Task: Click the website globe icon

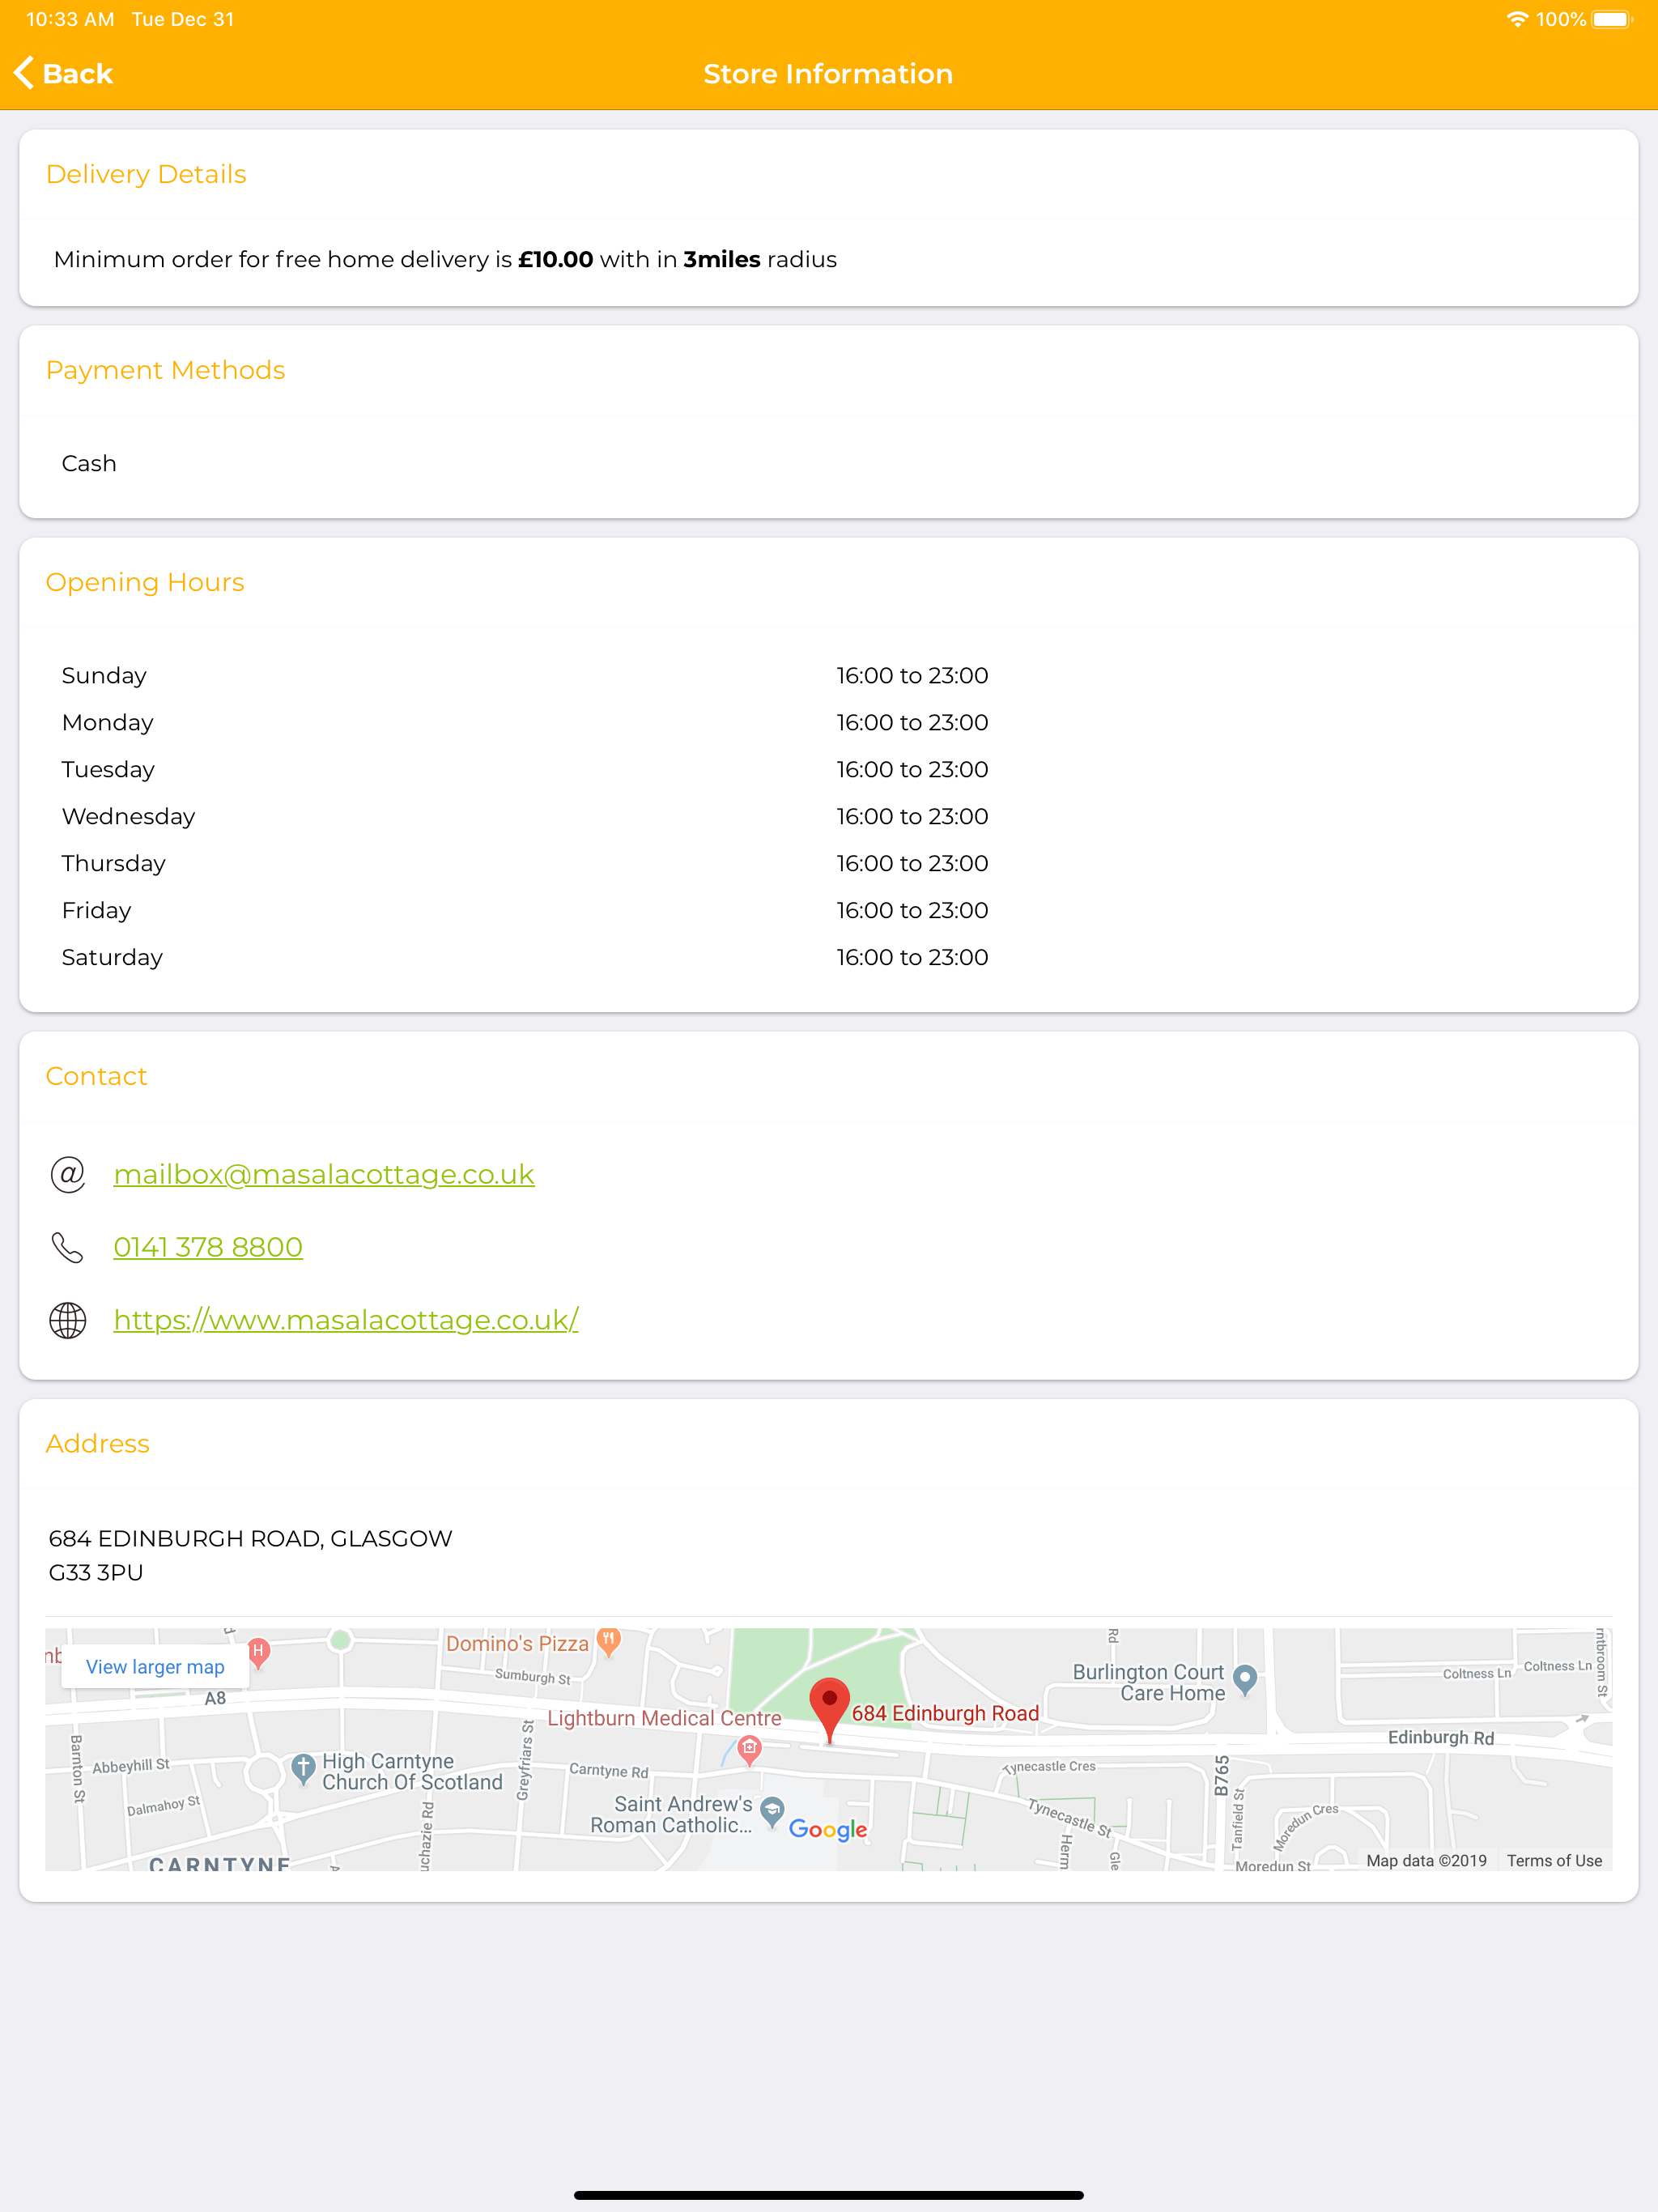Action: pyautogui.click(x=68, y=1320)
